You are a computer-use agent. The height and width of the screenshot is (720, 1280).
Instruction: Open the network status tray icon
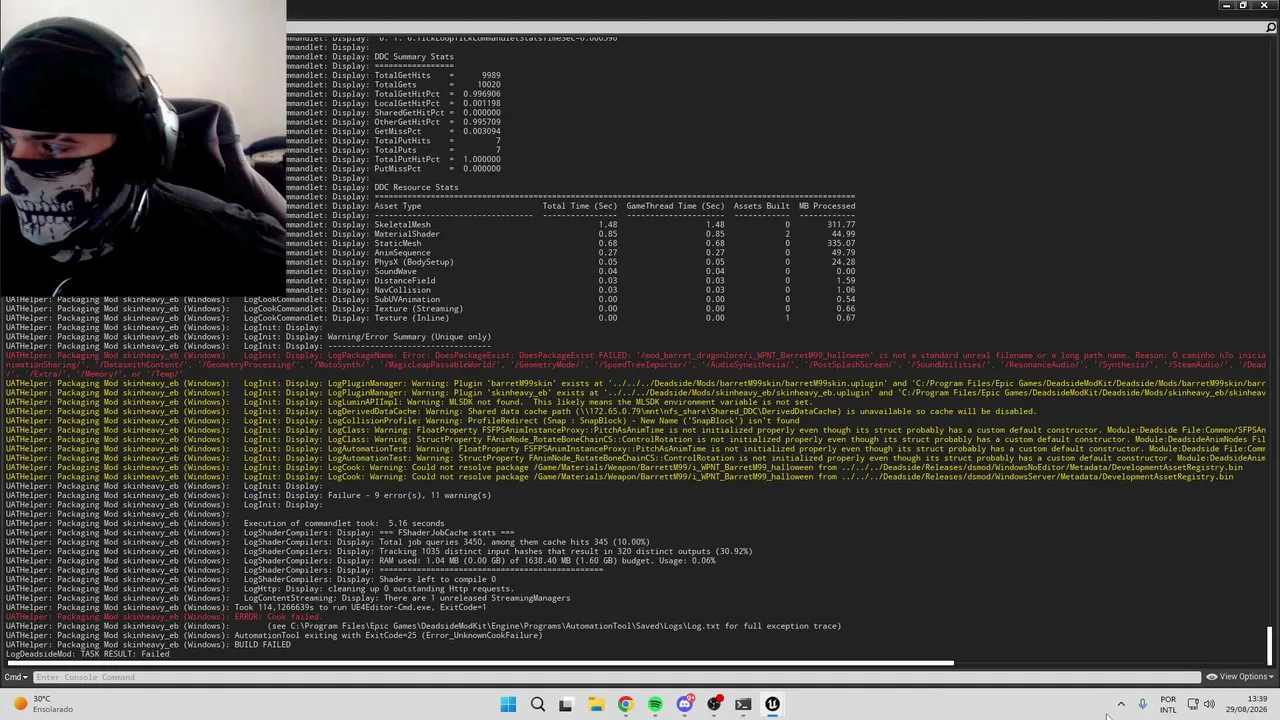coord(1192,705)
